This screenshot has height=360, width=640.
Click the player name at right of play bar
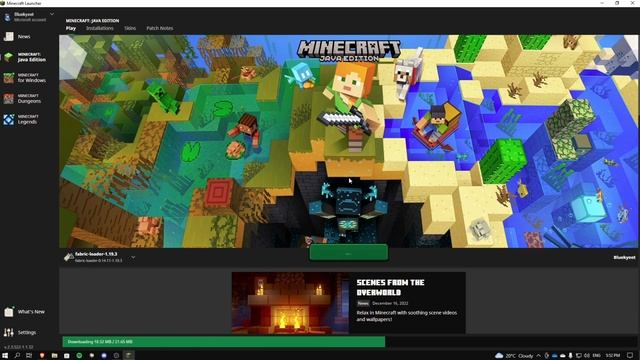[624, 258]
